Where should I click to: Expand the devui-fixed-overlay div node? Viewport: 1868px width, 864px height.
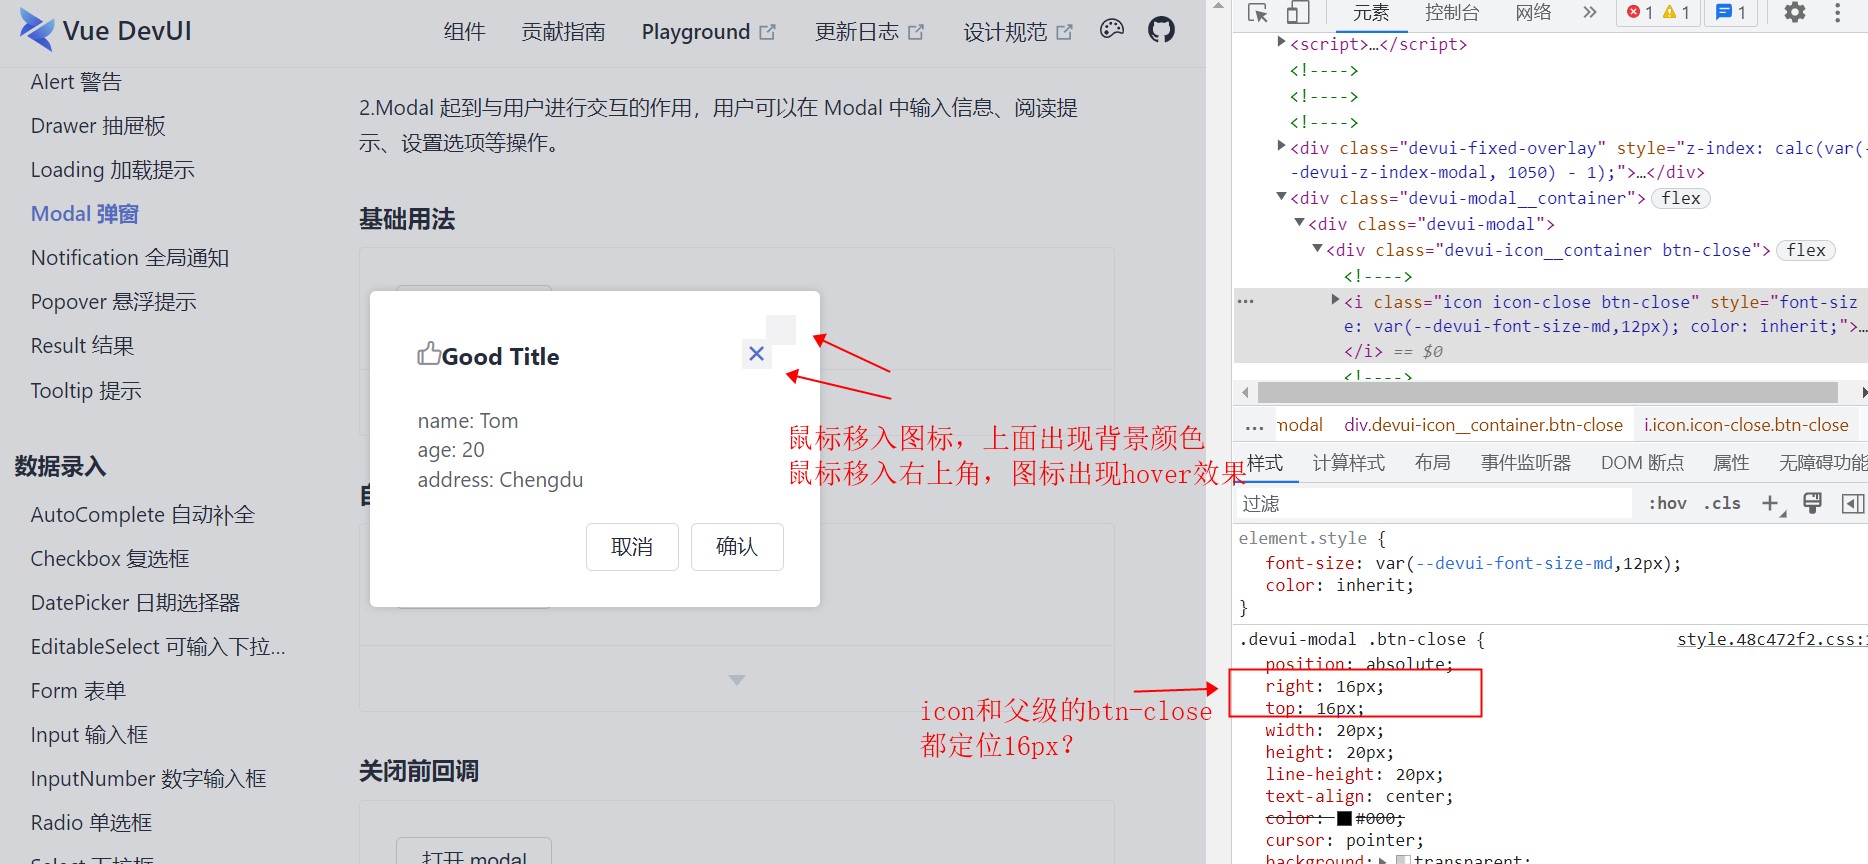pyautogui.click(x=1281, y=146)
